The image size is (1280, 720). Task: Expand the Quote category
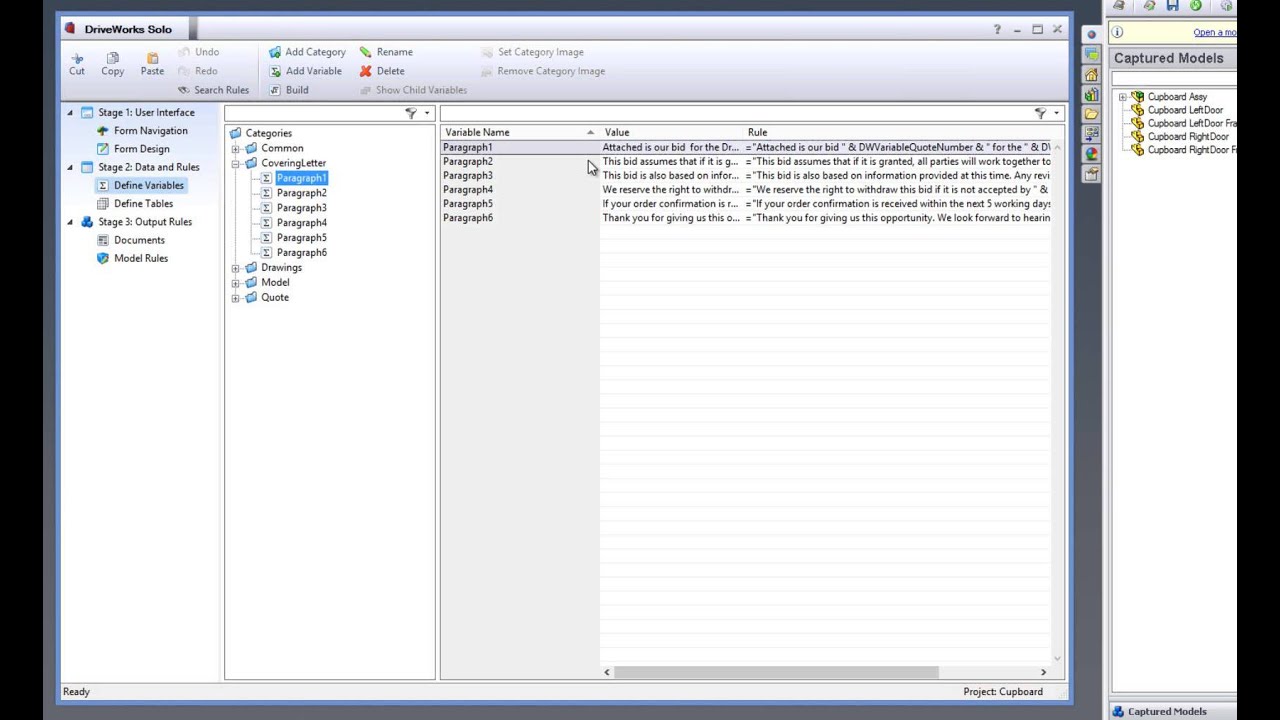236,298
